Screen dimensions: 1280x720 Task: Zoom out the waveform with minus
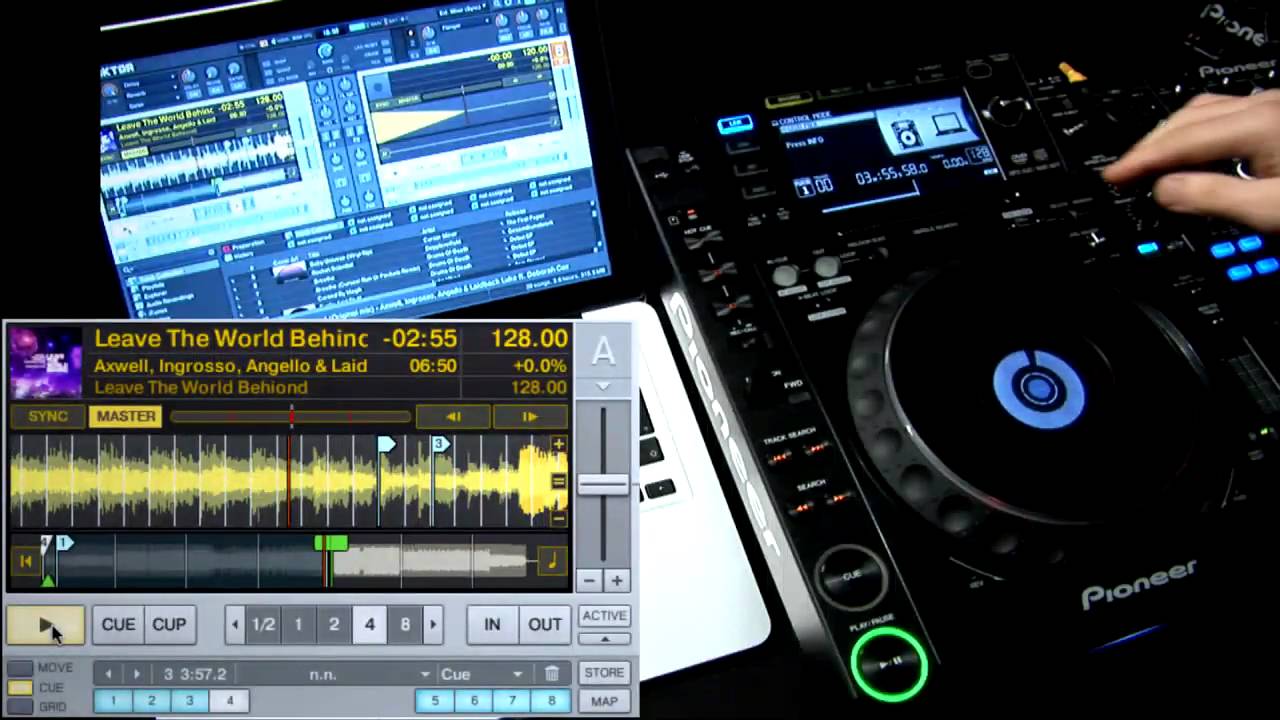pyautogui.click(x=558, y=517)
